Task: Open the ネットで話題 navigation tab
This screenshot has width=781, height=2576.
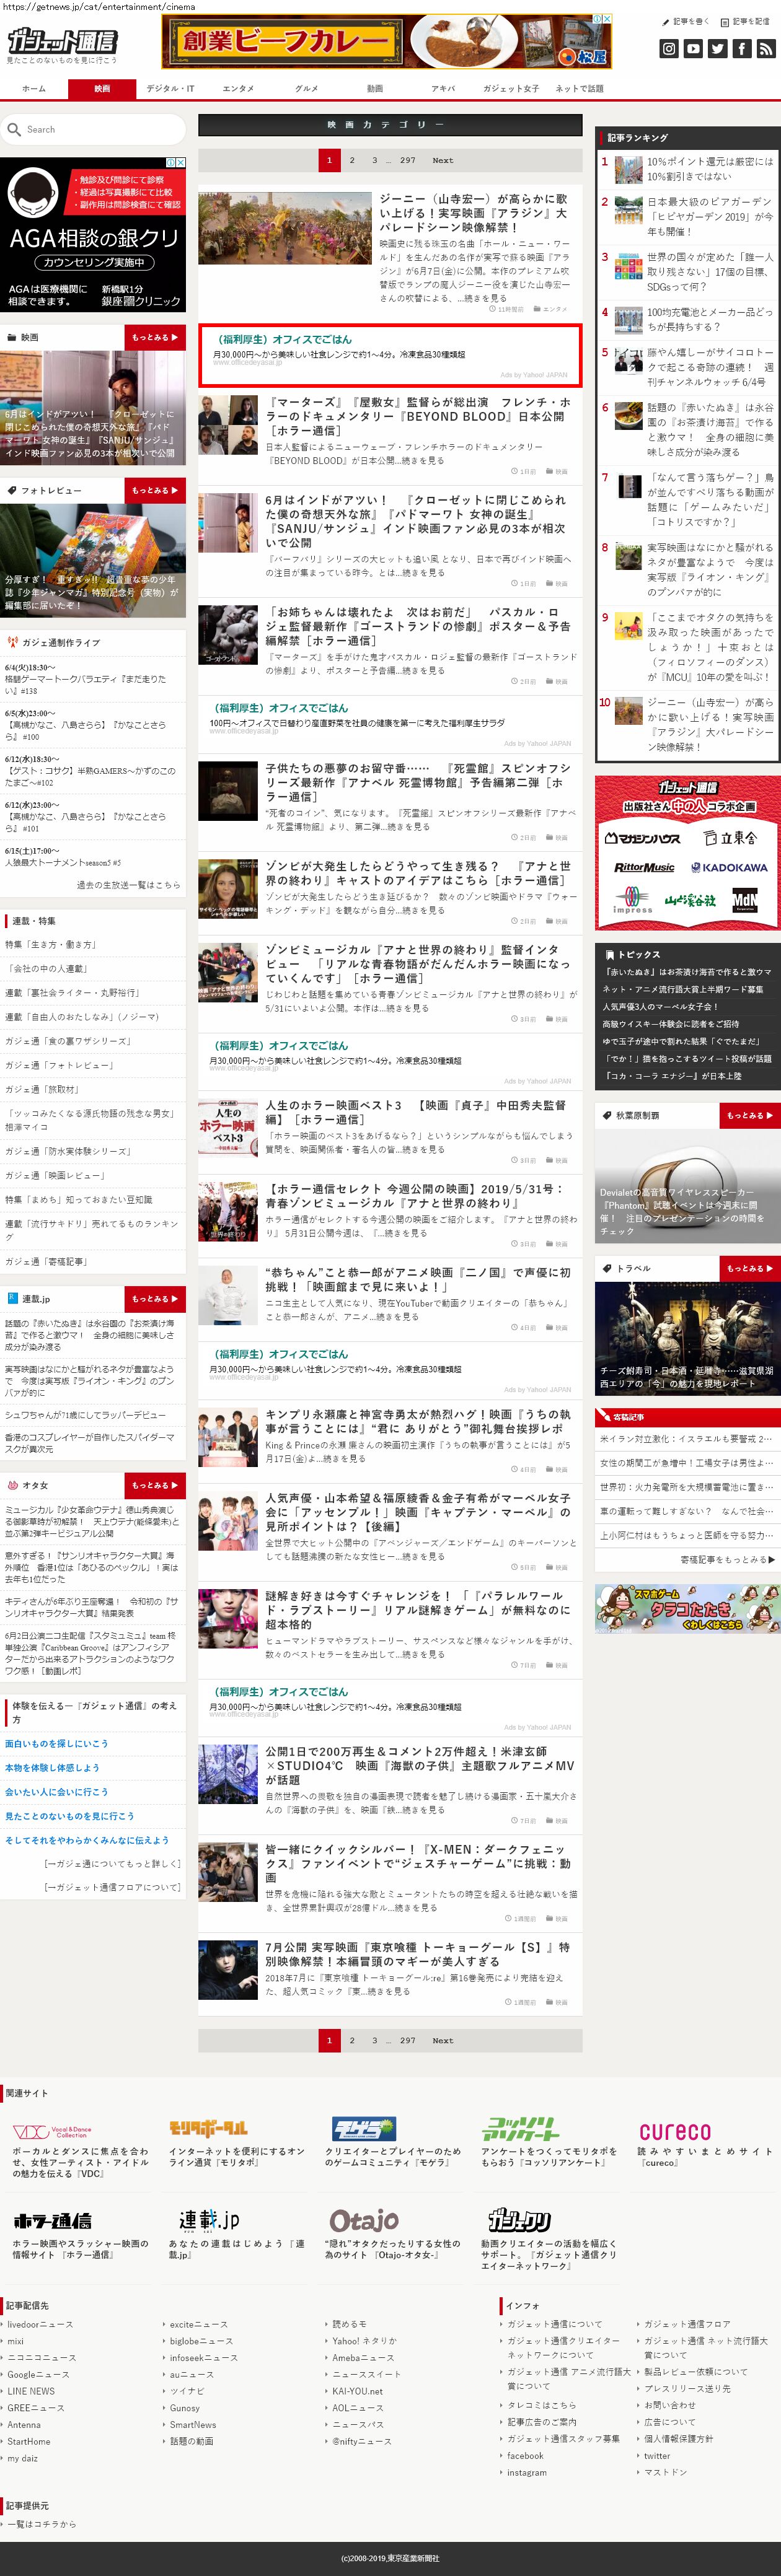Action: click(x=579, y=89)
